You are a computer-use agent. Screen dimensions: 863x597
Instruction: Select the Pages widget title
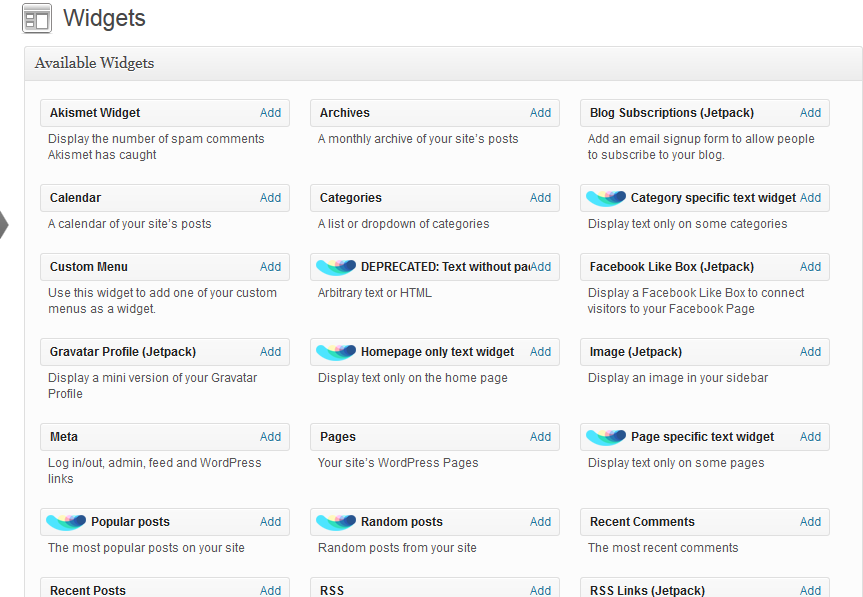coord(338,437)
